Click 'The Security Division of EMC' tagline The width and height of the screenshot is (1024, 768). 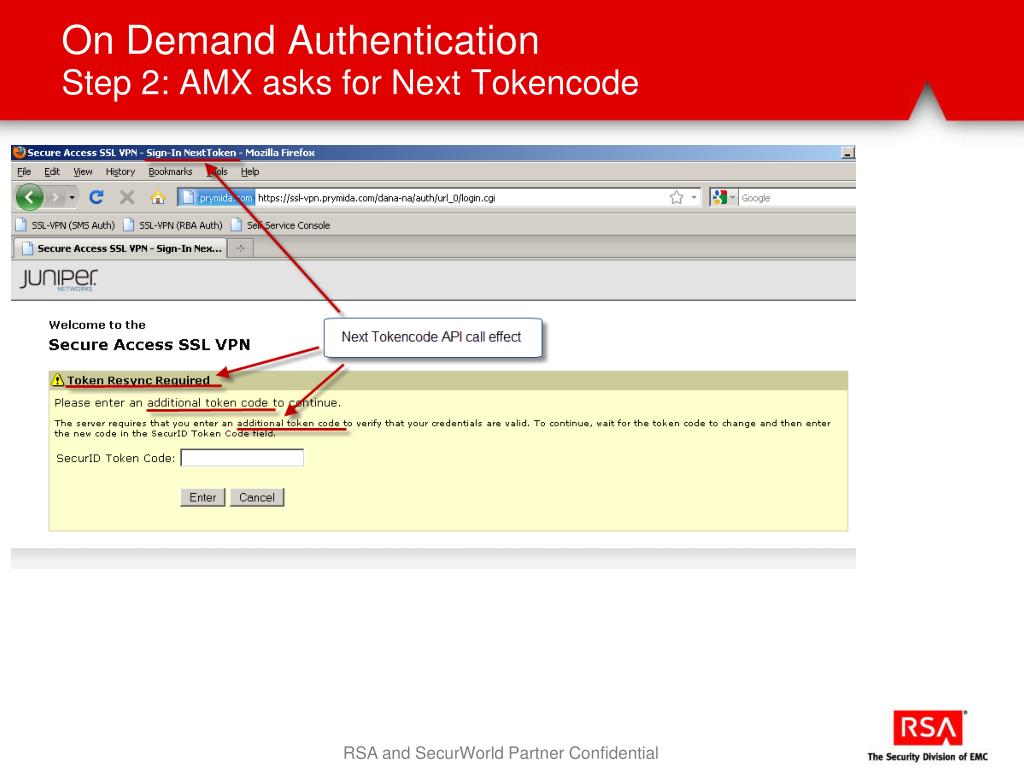[x=927, y=757]
